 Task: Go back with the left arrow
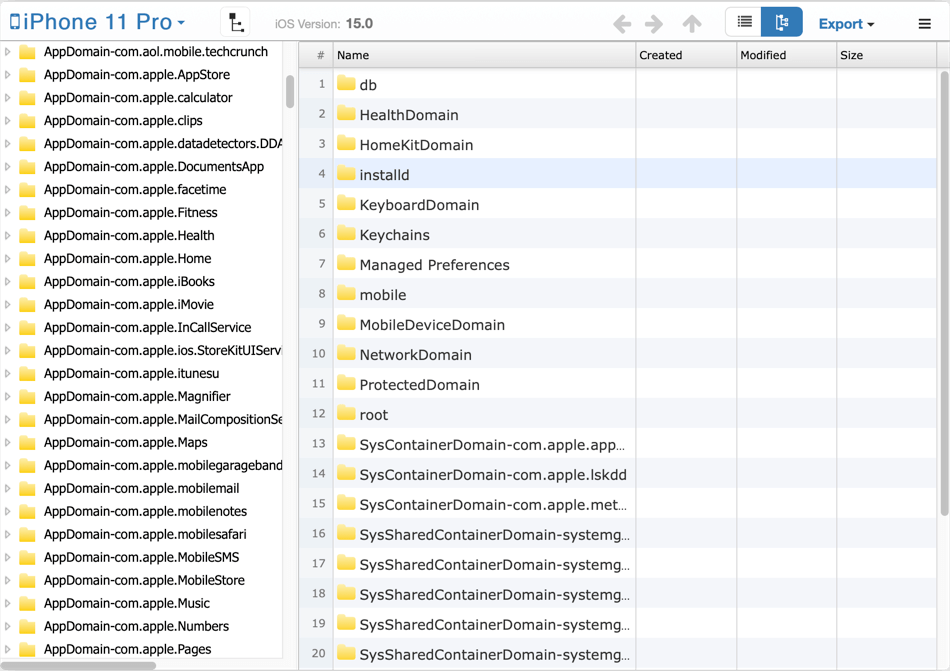(622, 24)
